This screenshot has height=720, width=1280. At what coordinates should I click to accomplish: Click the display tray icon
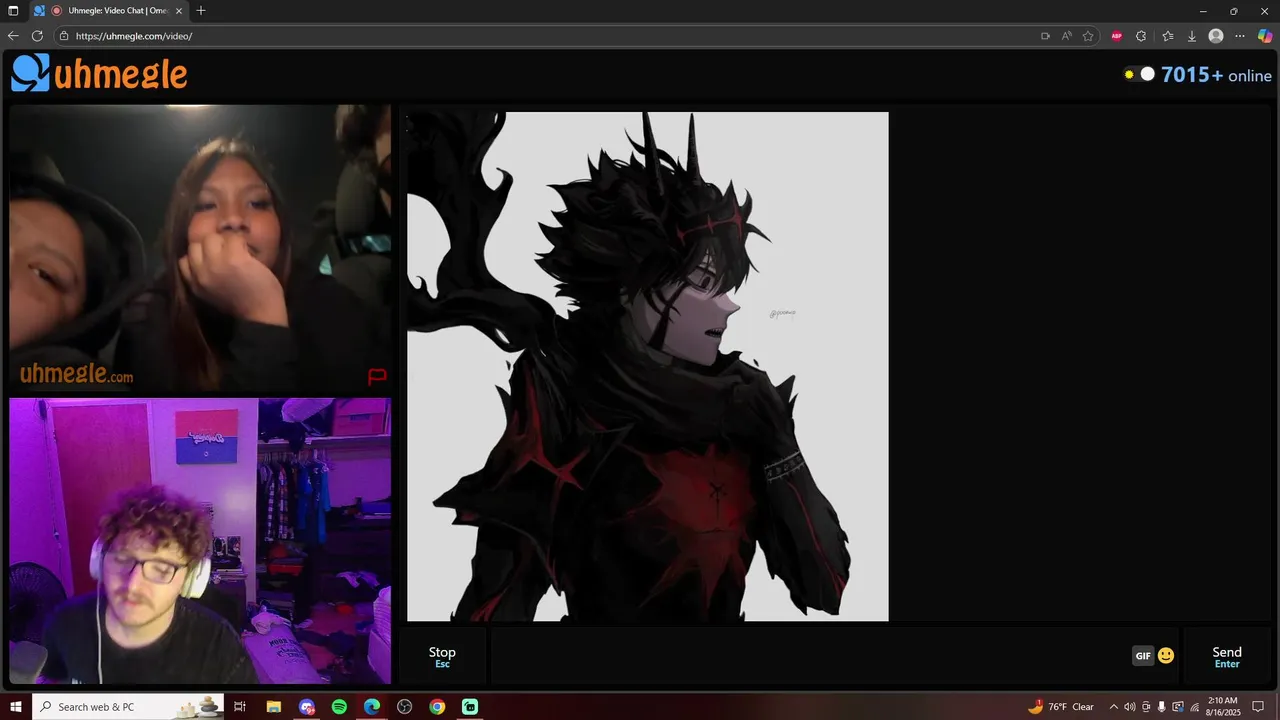1178,707
